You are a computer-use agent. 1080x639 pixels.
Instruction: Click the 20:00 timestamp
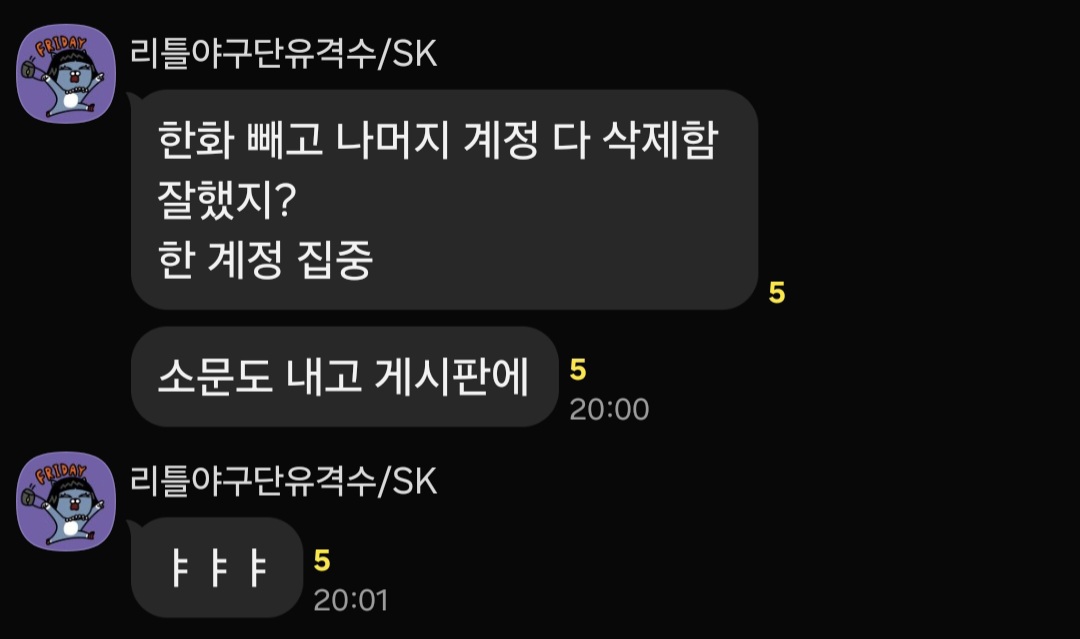609,410
